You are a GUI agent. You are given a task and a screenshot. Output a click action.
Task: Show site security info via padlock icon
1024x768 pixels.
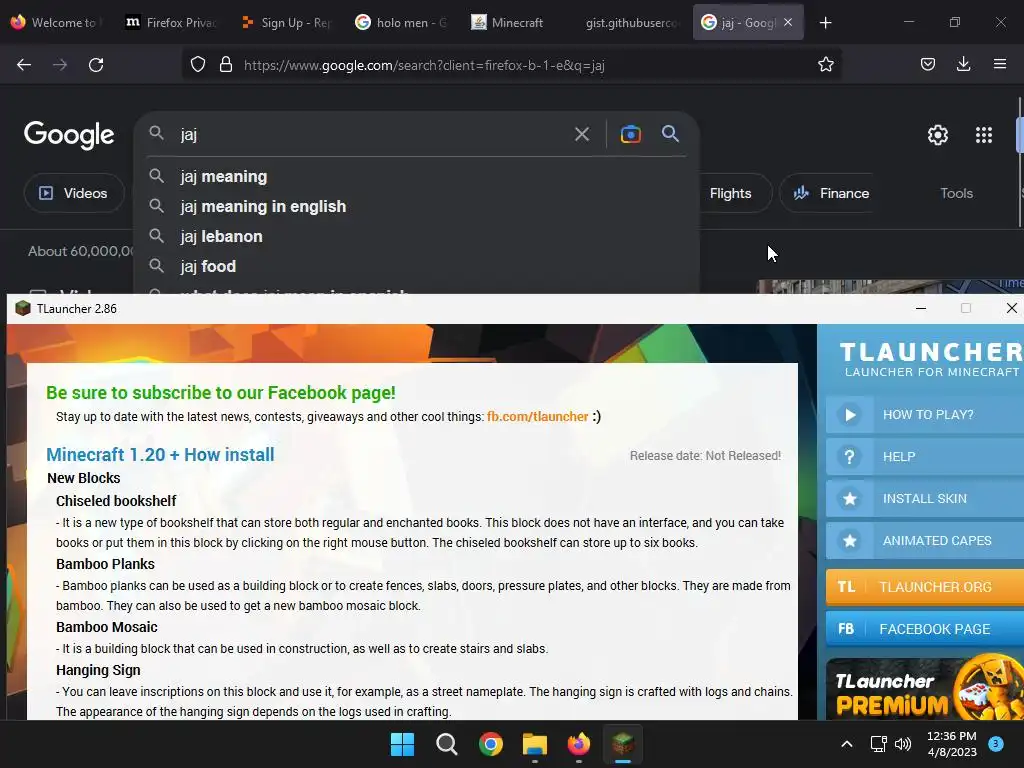226,65
